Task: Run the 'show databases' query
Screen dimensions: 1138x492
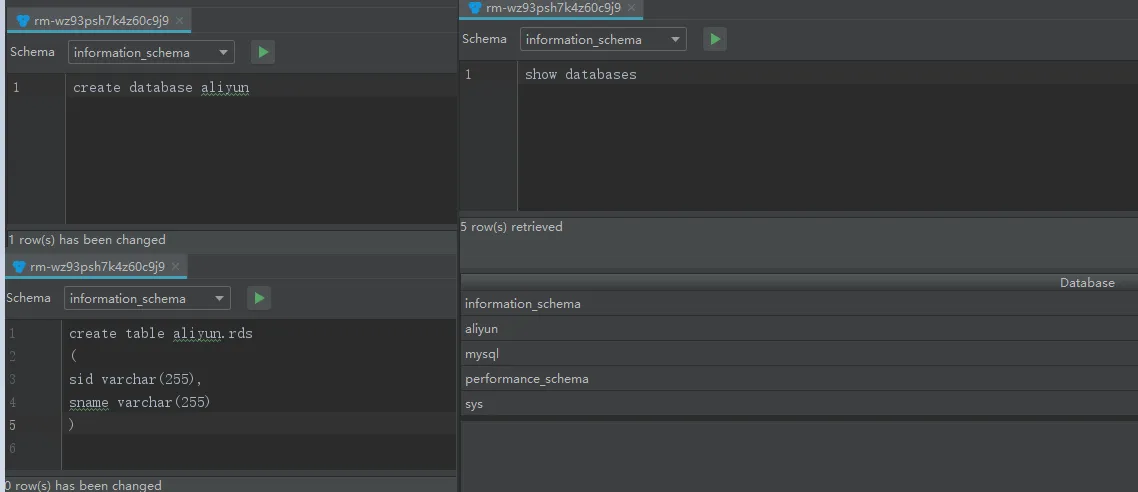Action: click(x=715, y=39)
